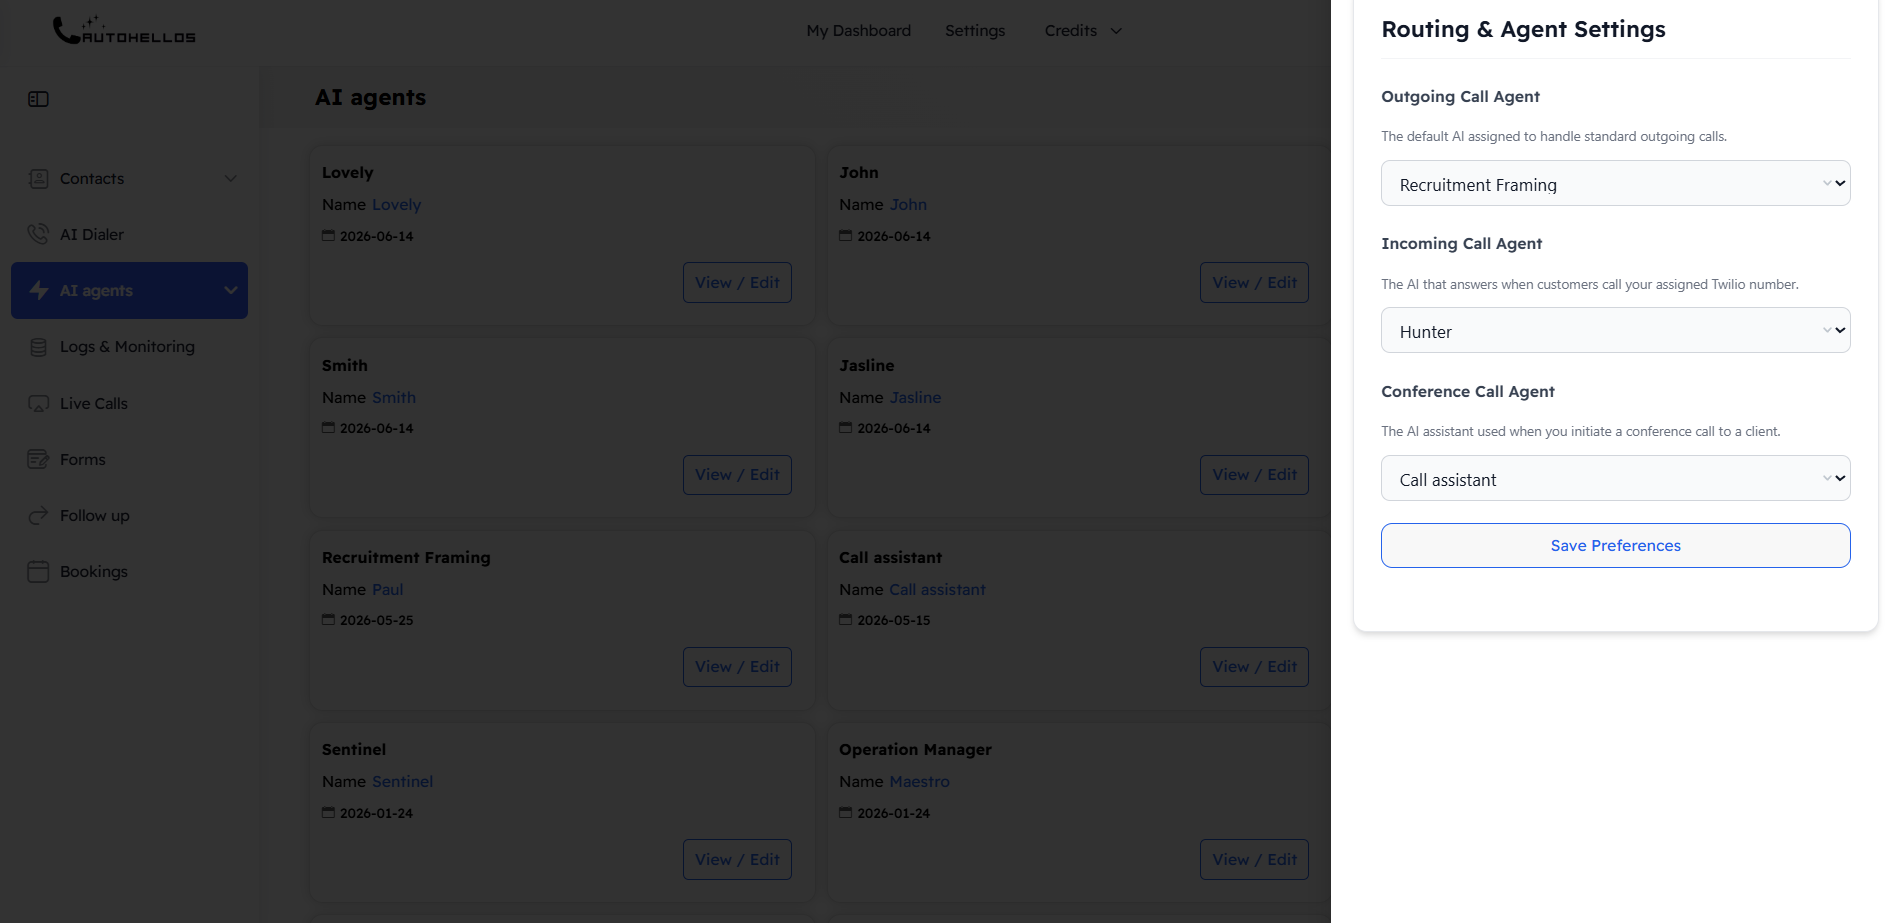
Task: Click View / Edit on Jasline card
Action: 1254,474
